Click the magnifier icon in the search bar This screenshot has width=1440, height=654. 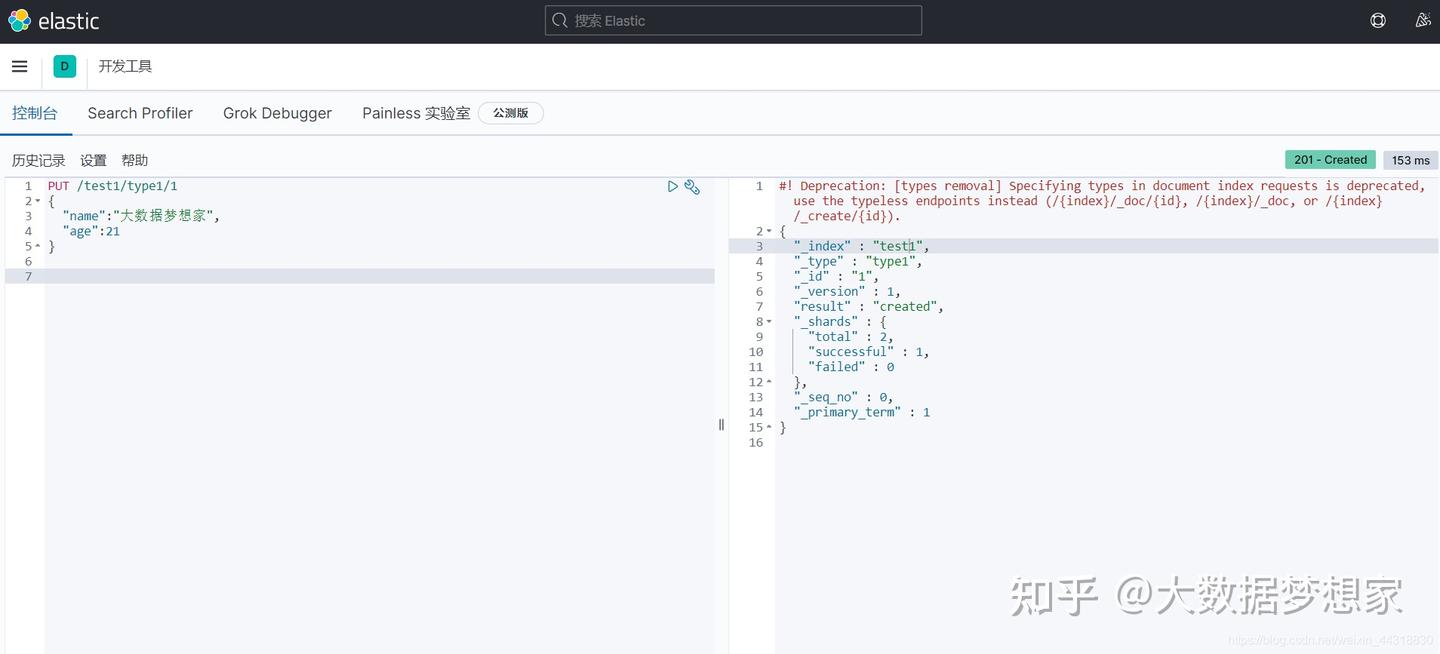coord(560,20)
